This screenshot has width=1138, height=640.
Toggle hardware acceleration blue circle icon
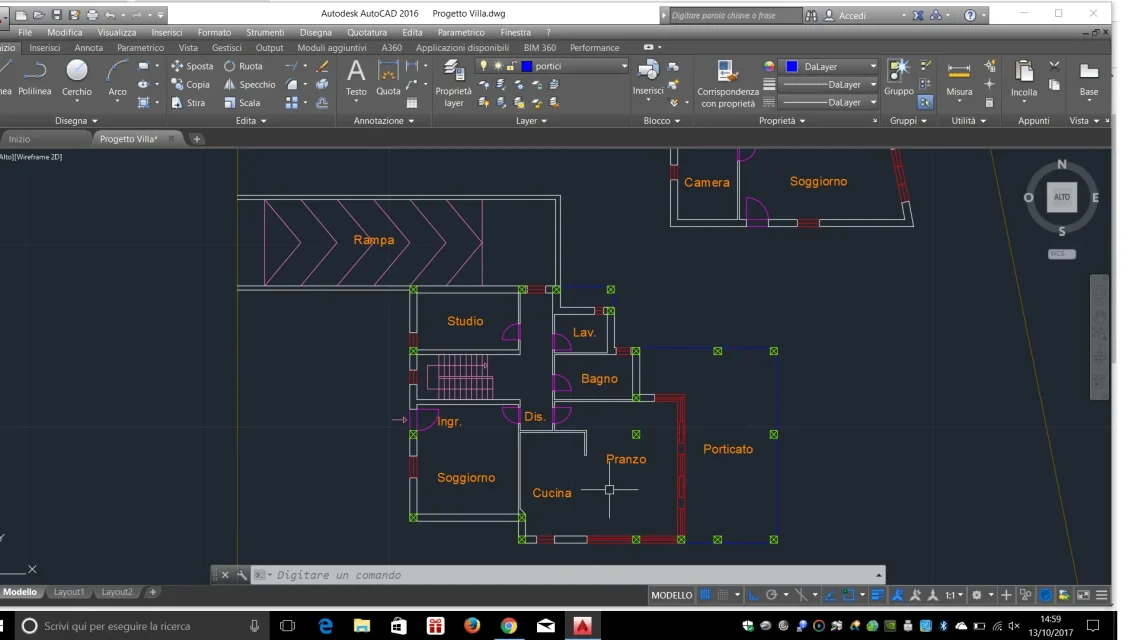coord(1046,595)
